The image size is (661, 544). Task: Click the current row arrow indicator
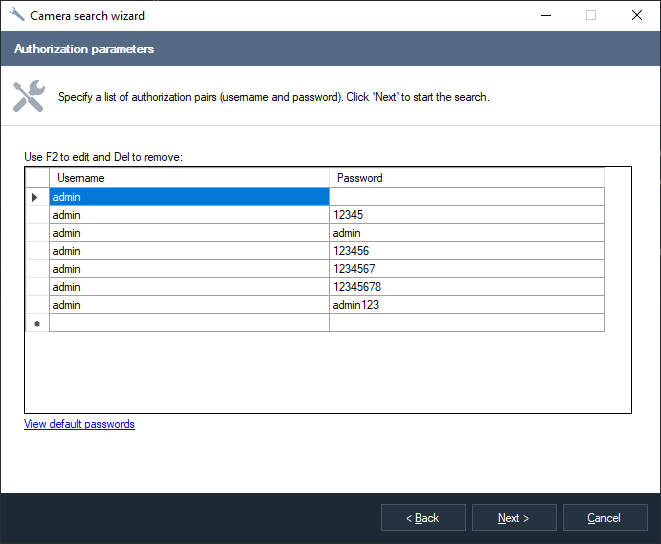[x=36, y=197]
